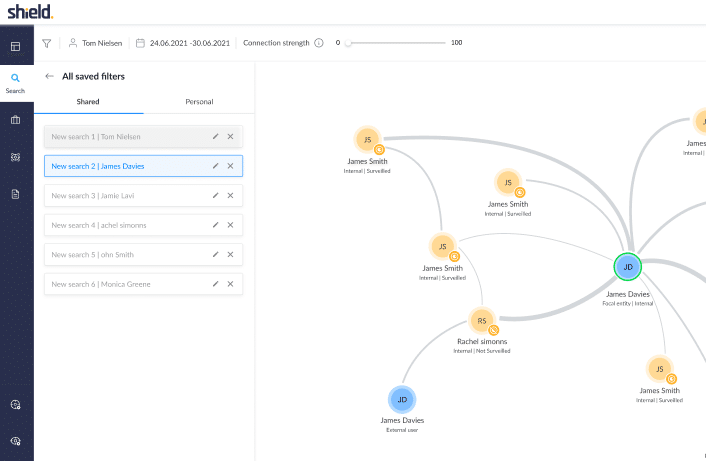
Task: Click the briefcase icon in sidebar
Action: pyautogui.click(x=16, y=120)
